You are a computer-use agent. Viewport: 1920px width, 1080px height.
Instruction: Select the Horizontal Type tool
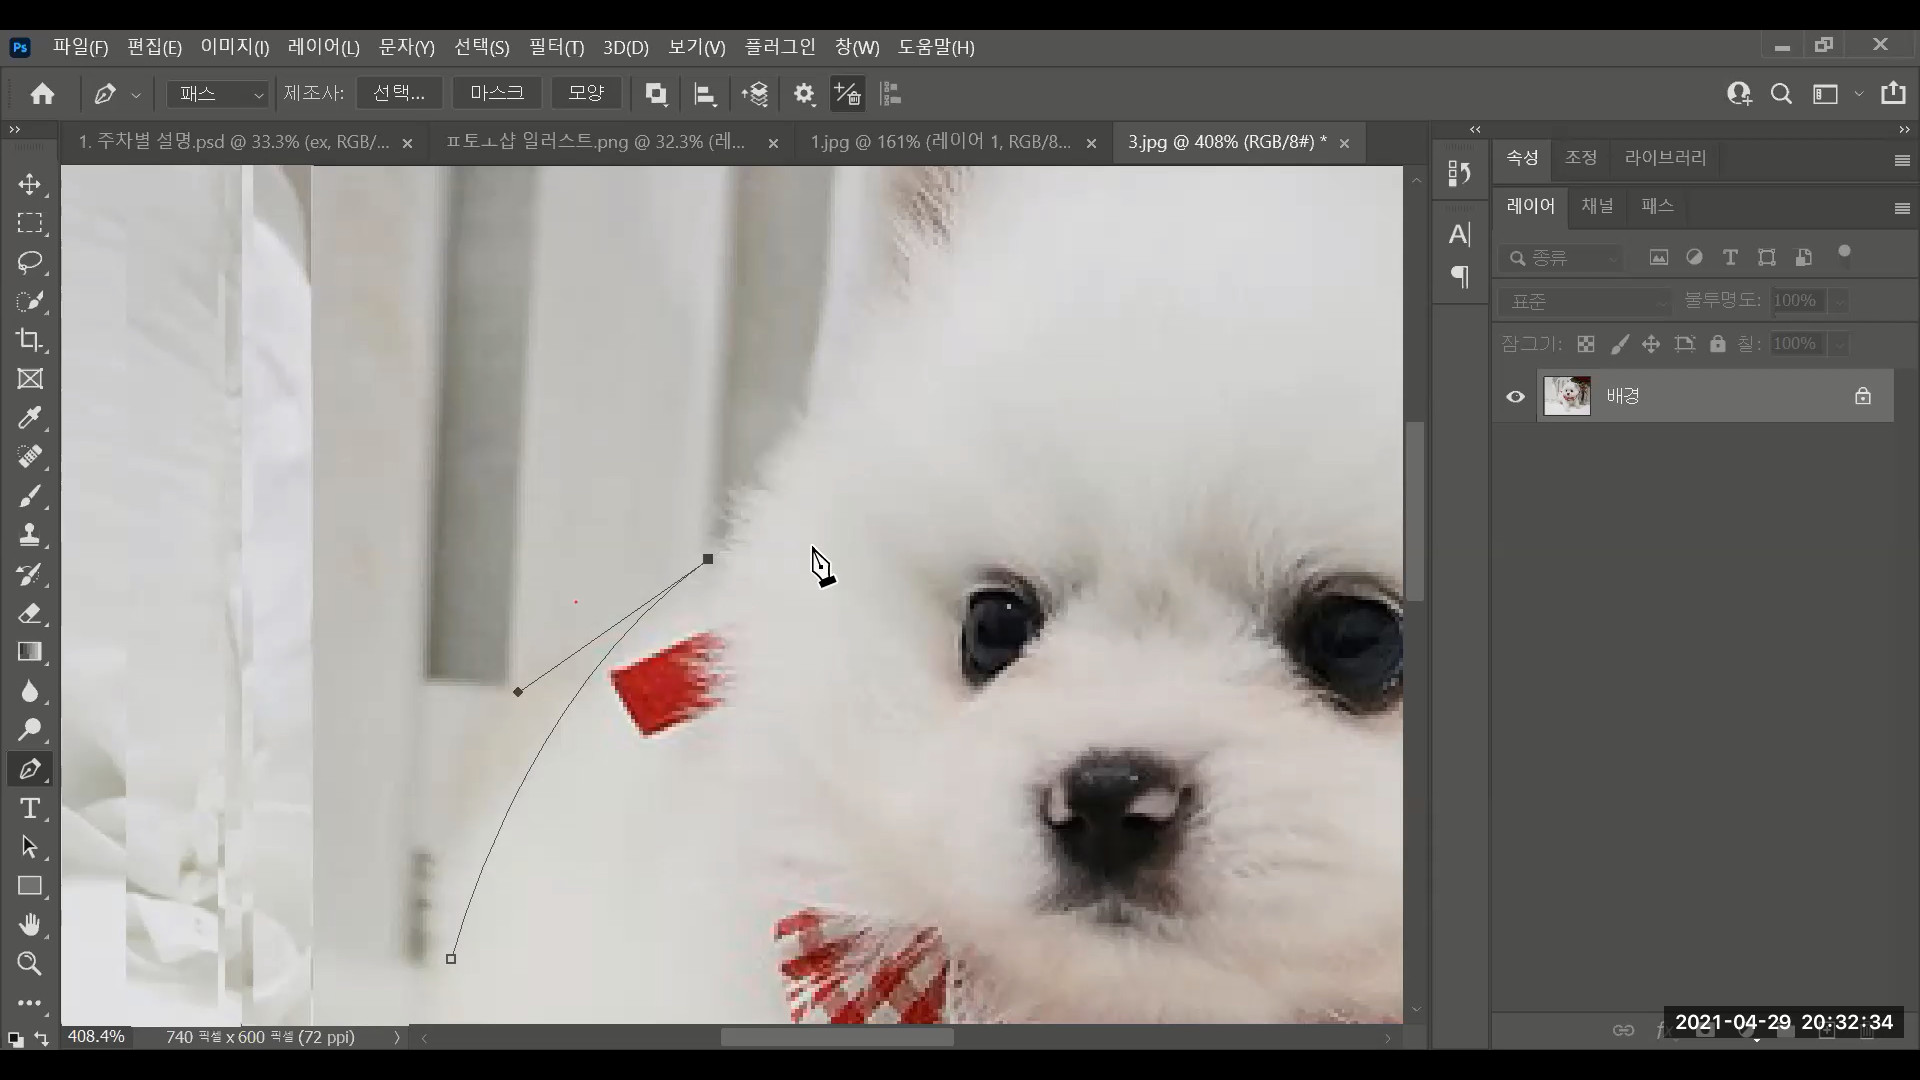(30, 808)
